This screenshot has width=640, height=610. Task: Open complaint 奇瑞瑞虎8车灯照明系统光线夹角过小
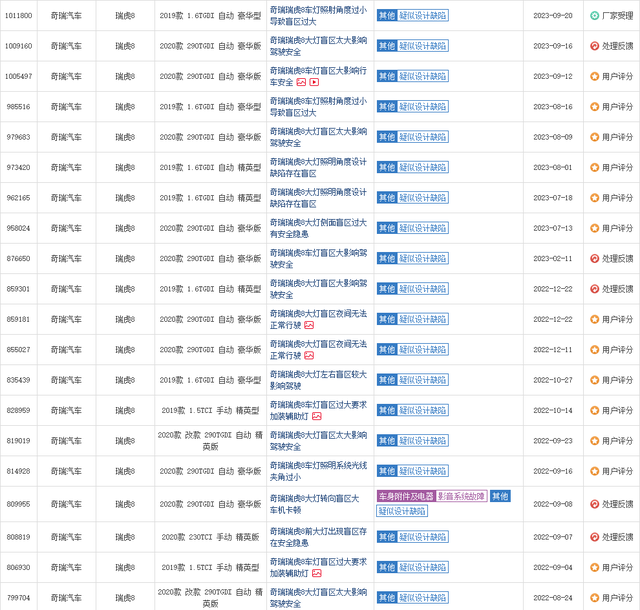coord(318,471)
